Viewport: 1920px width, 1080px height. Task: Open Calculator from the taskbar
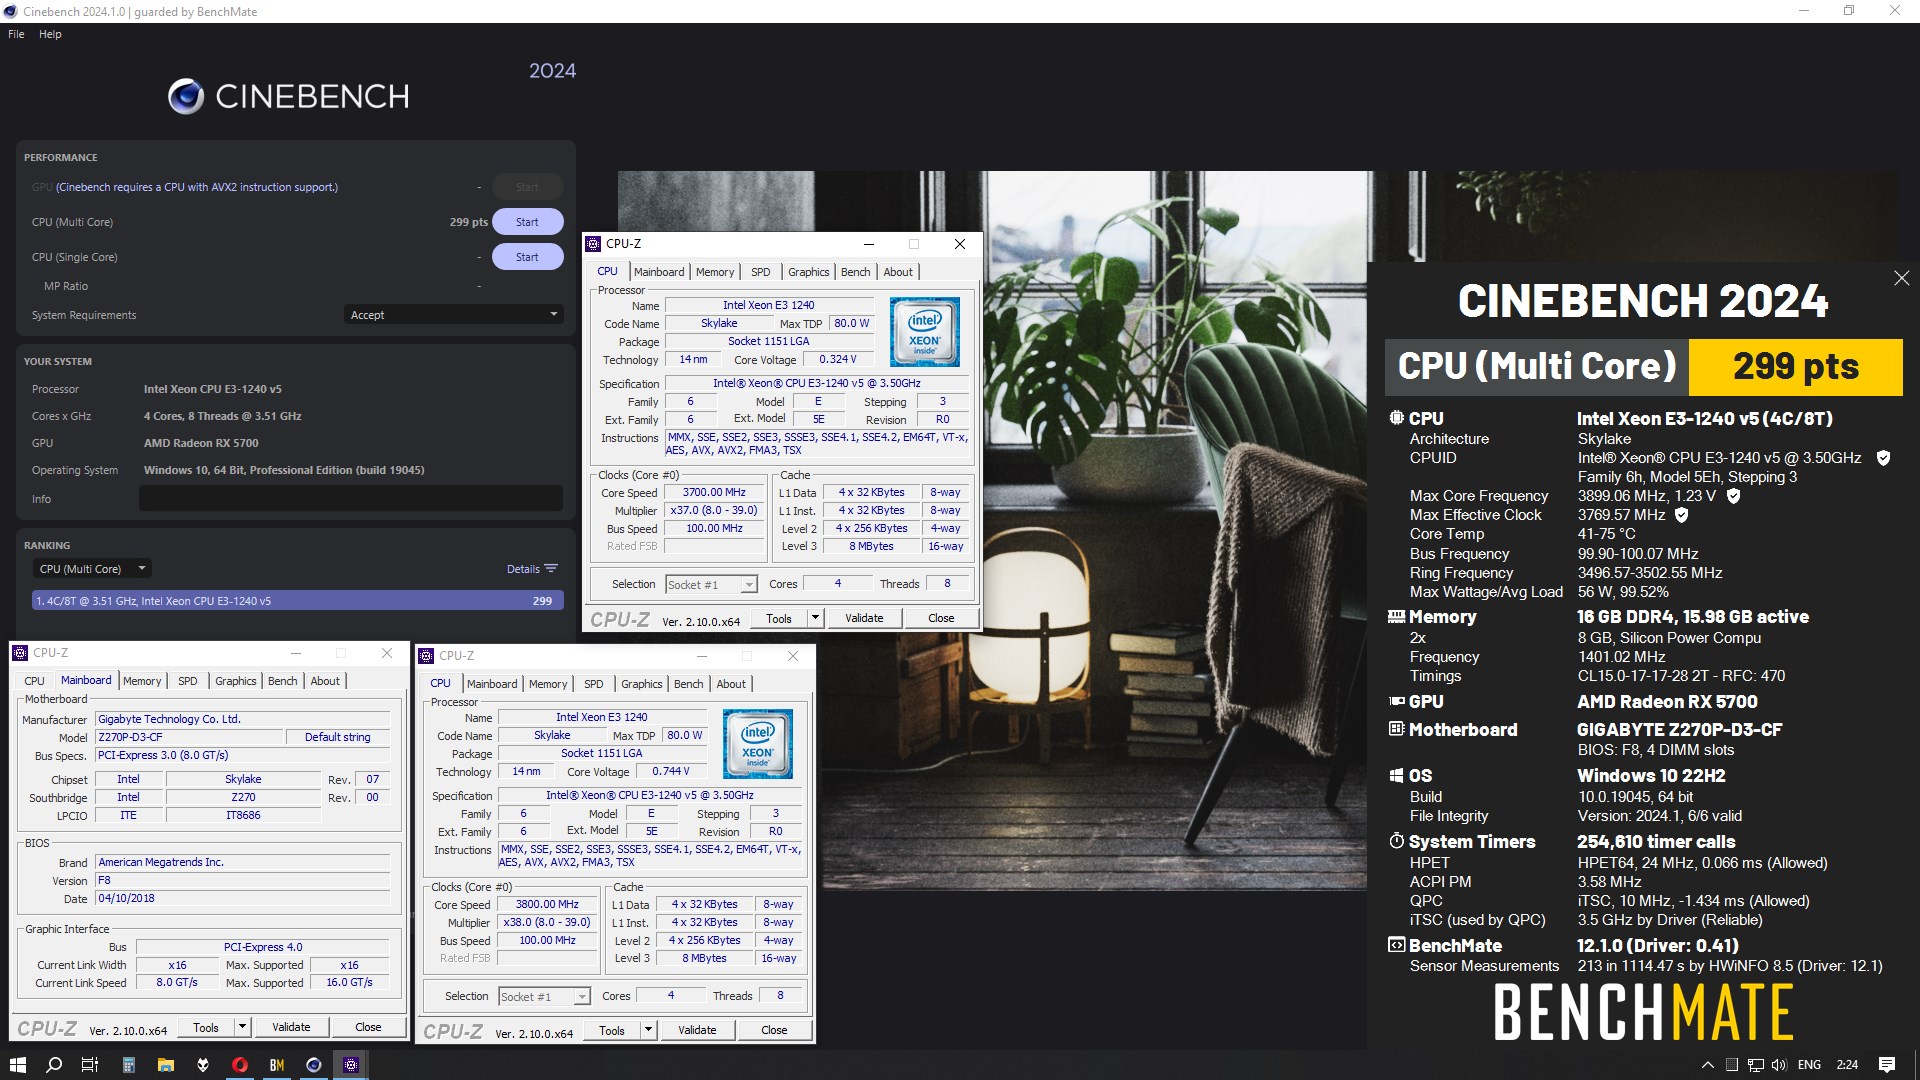tap(128, 1065)
